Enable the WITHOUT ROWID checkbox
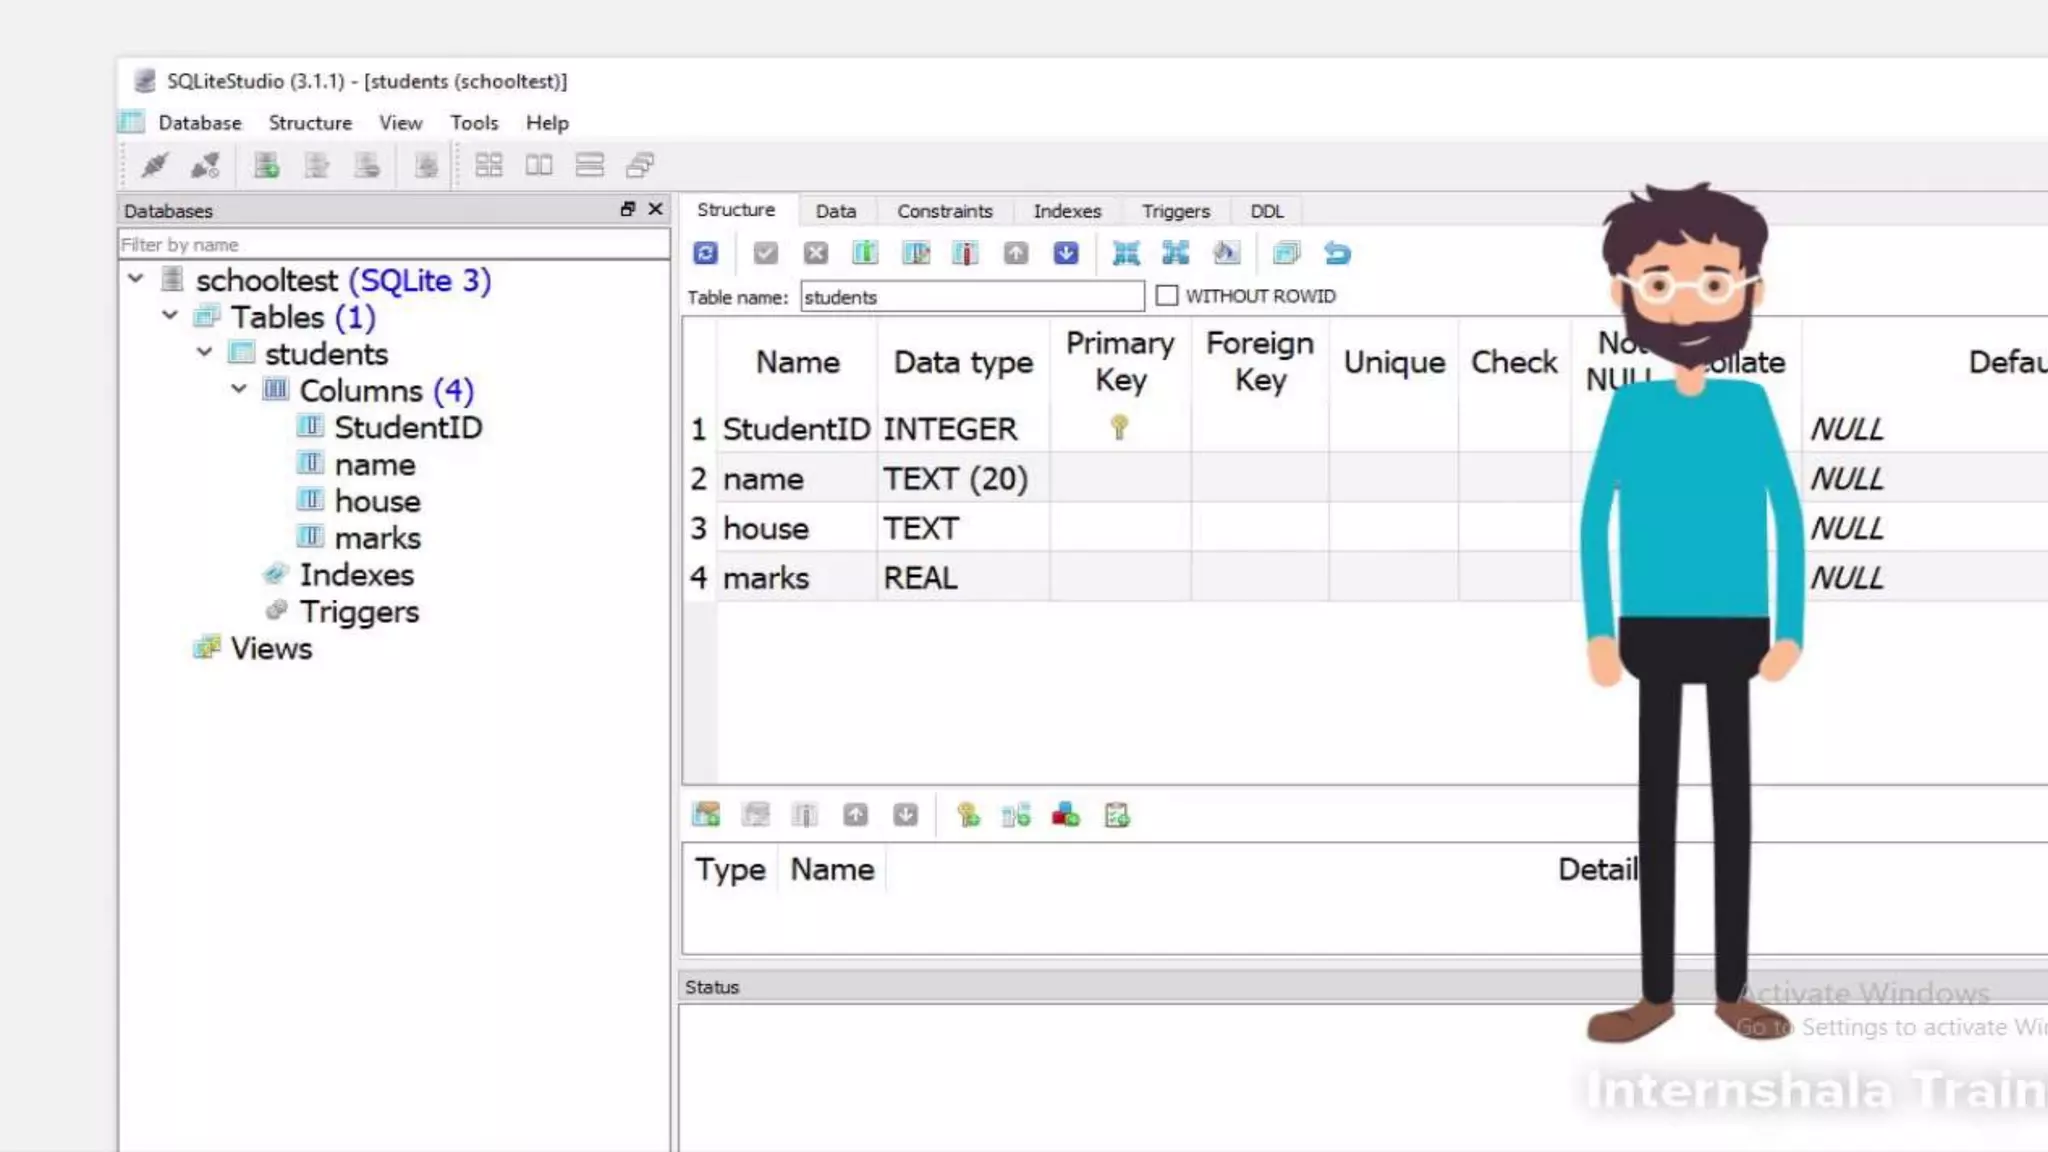The height and width of the screenshot is (1152, 2048). click(x=1166, y=296)
